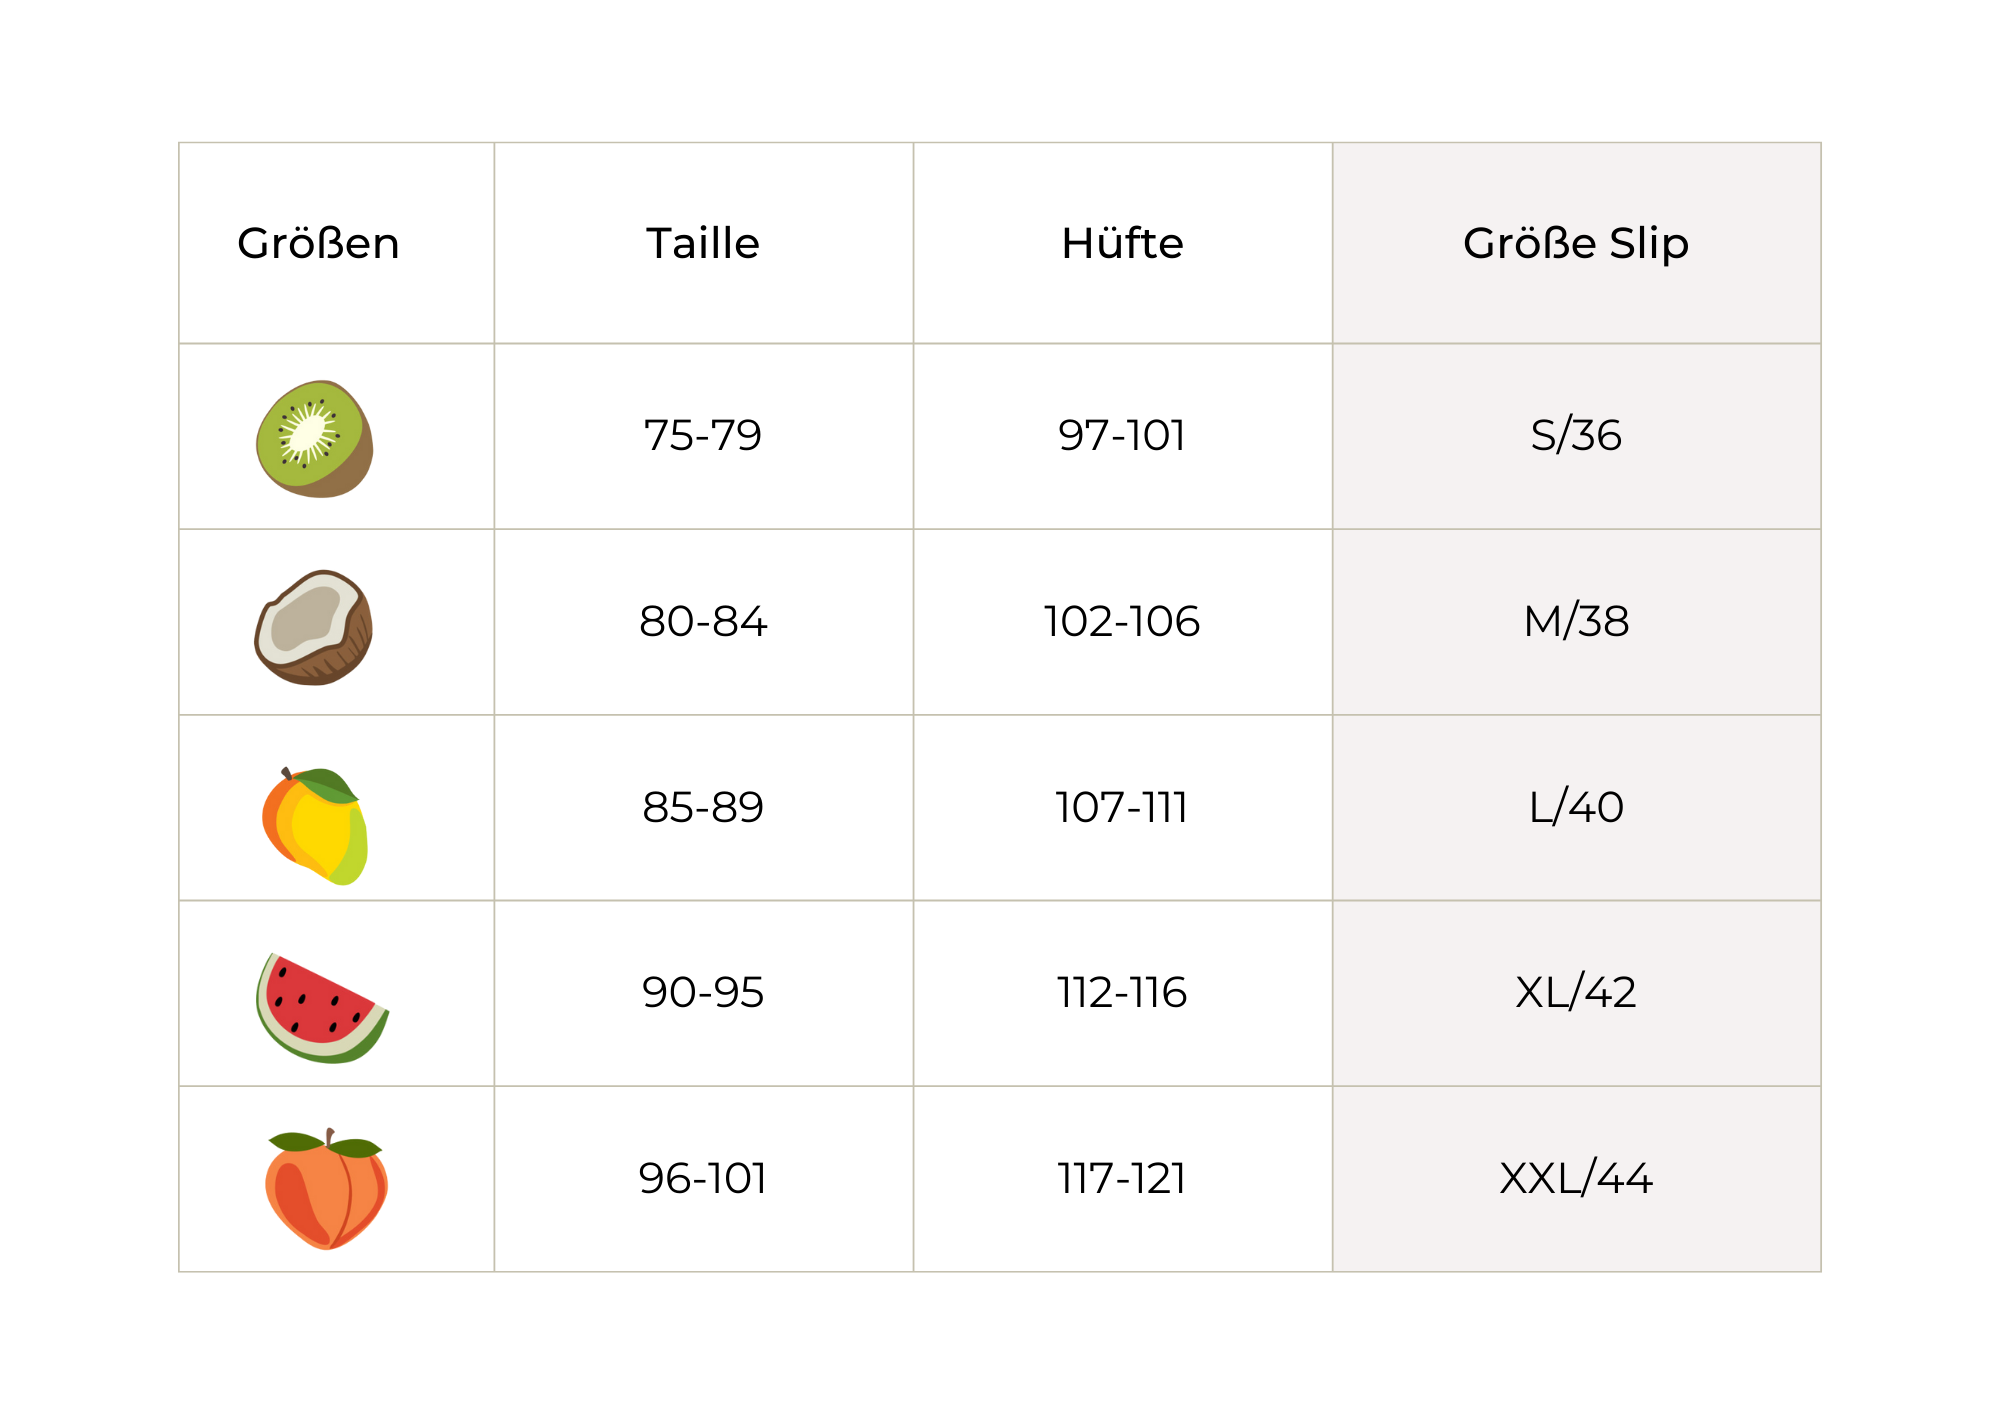Select the 117-121 hip cell
The image size is (2000, 1414).
tap(1122, 1179)
